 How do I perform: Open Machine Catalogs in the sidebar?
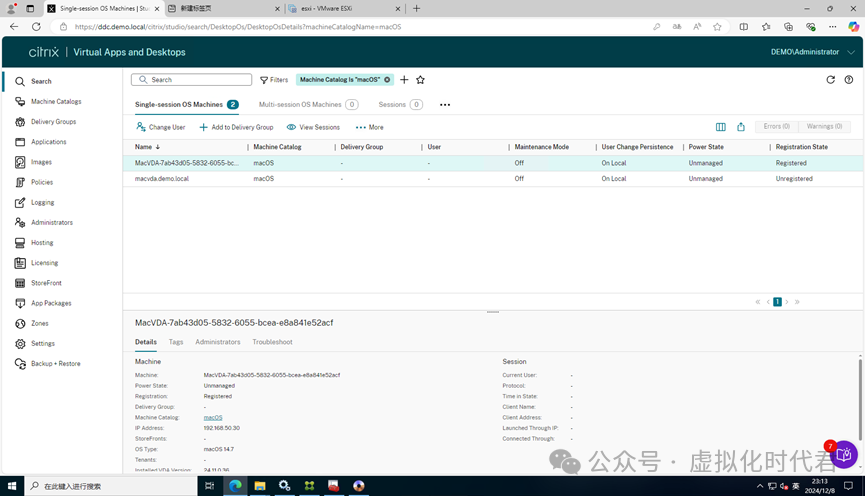click(x=56, y=102)
